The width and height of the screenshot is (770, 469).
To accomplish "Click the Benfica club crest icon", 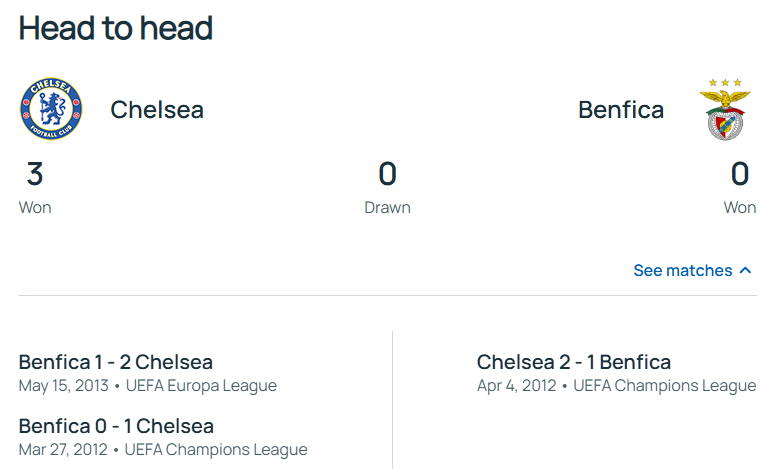I will coord(725,109).
